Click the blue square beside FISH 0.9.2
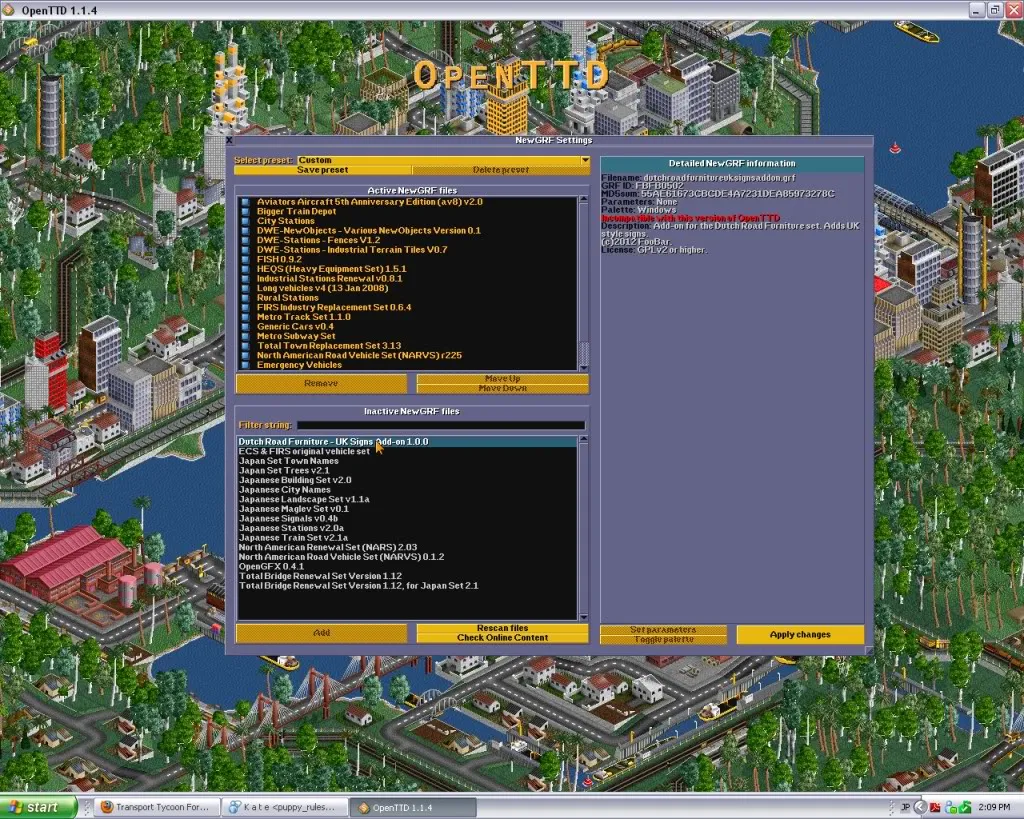1024x819 pixels. pyautogui.click(x=246, y=259)
